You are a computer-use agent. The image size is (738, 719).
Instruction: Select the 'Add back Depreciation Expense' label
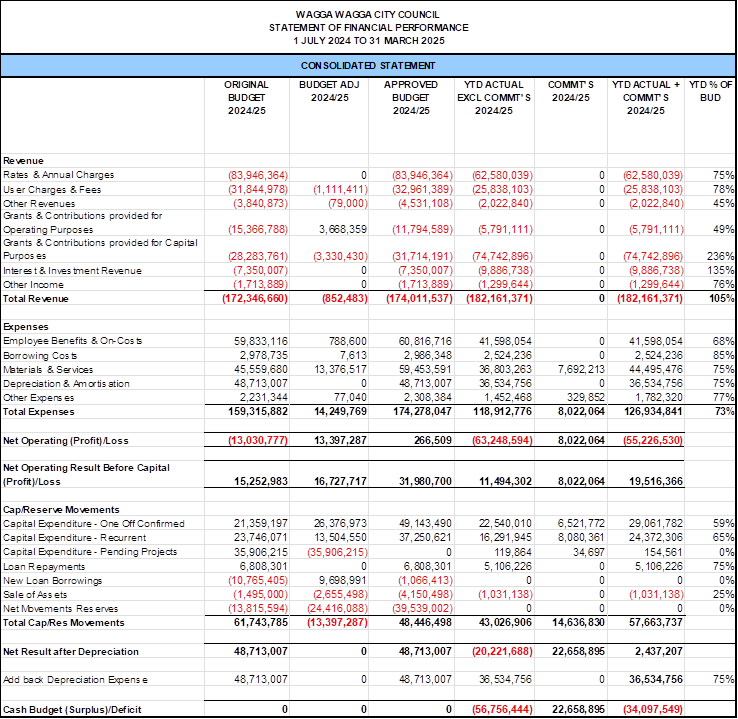pos(75,680)
